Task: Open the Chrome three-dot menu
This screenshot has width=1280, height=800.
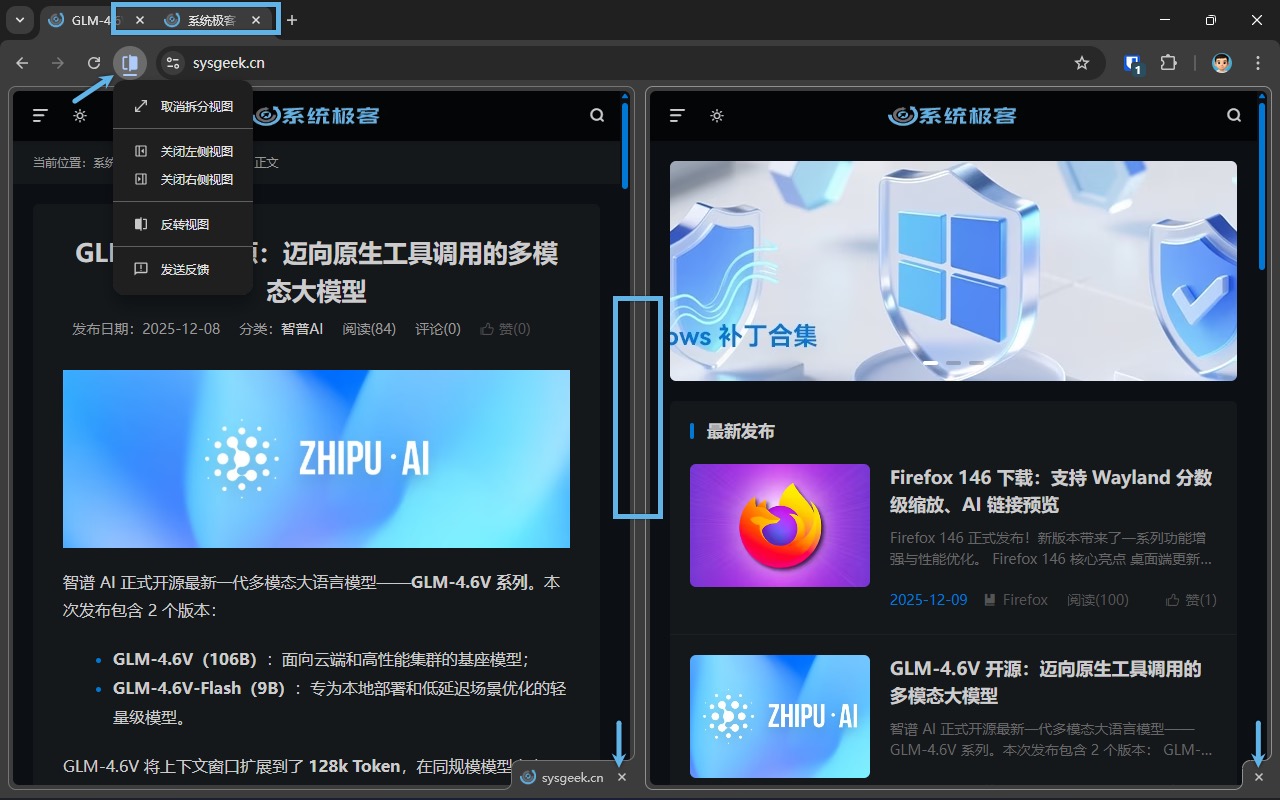Action: (x=1258, y=62)
